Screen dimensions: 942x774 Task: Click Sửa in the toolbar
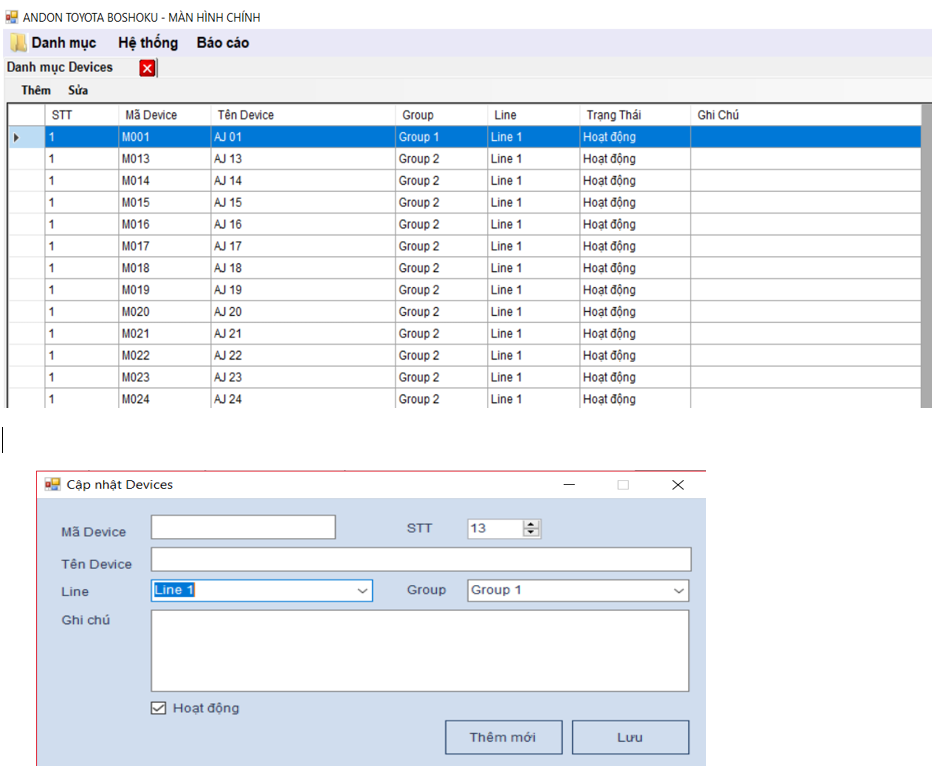[x=78, y=91]
